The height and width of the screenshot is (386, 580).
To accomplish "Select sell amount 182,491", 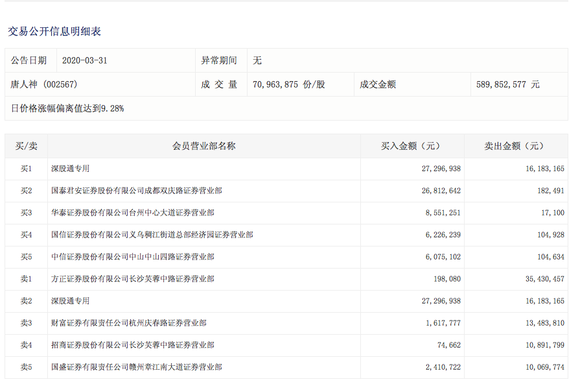I will pyautogui.click(x=551, y=191).
